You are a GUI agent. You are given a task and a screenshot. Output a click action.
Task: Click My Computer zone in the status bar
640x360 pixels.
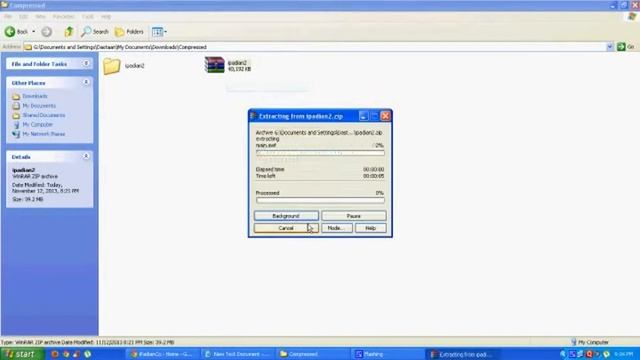click(x=591, y=342)
